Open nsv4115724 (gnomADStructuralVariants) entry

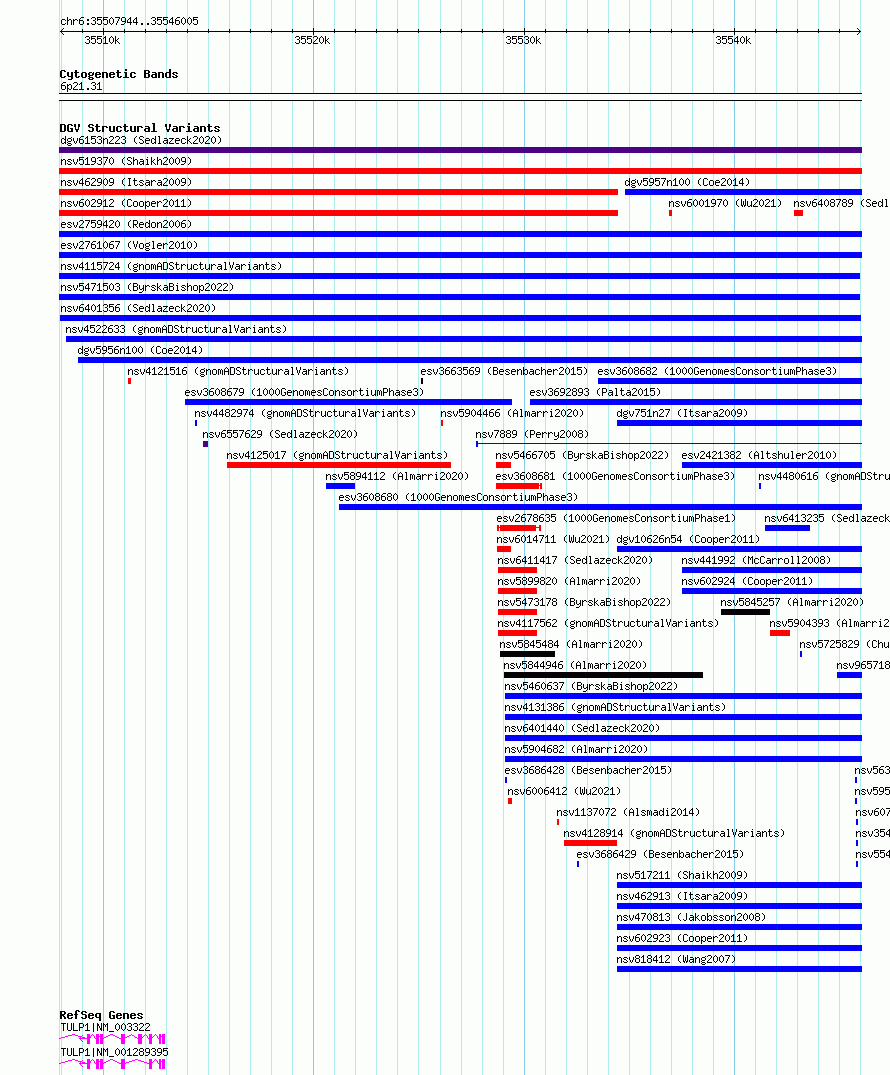pyautogui.click(x=171, y=266)
